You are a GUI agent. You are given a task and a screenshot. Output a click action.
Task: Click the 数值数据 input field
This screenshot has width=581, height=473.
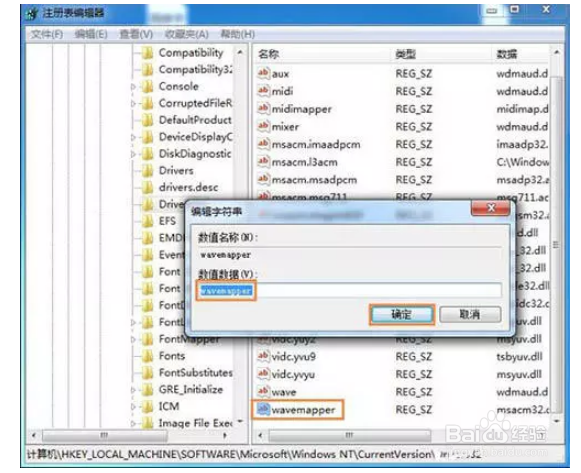click(349, 290)
